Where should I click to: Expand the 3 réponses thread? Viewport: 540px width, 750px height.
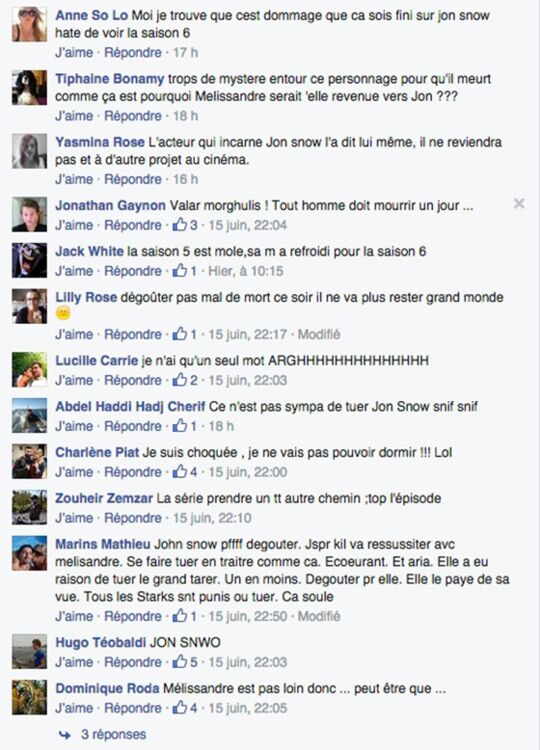113,734
